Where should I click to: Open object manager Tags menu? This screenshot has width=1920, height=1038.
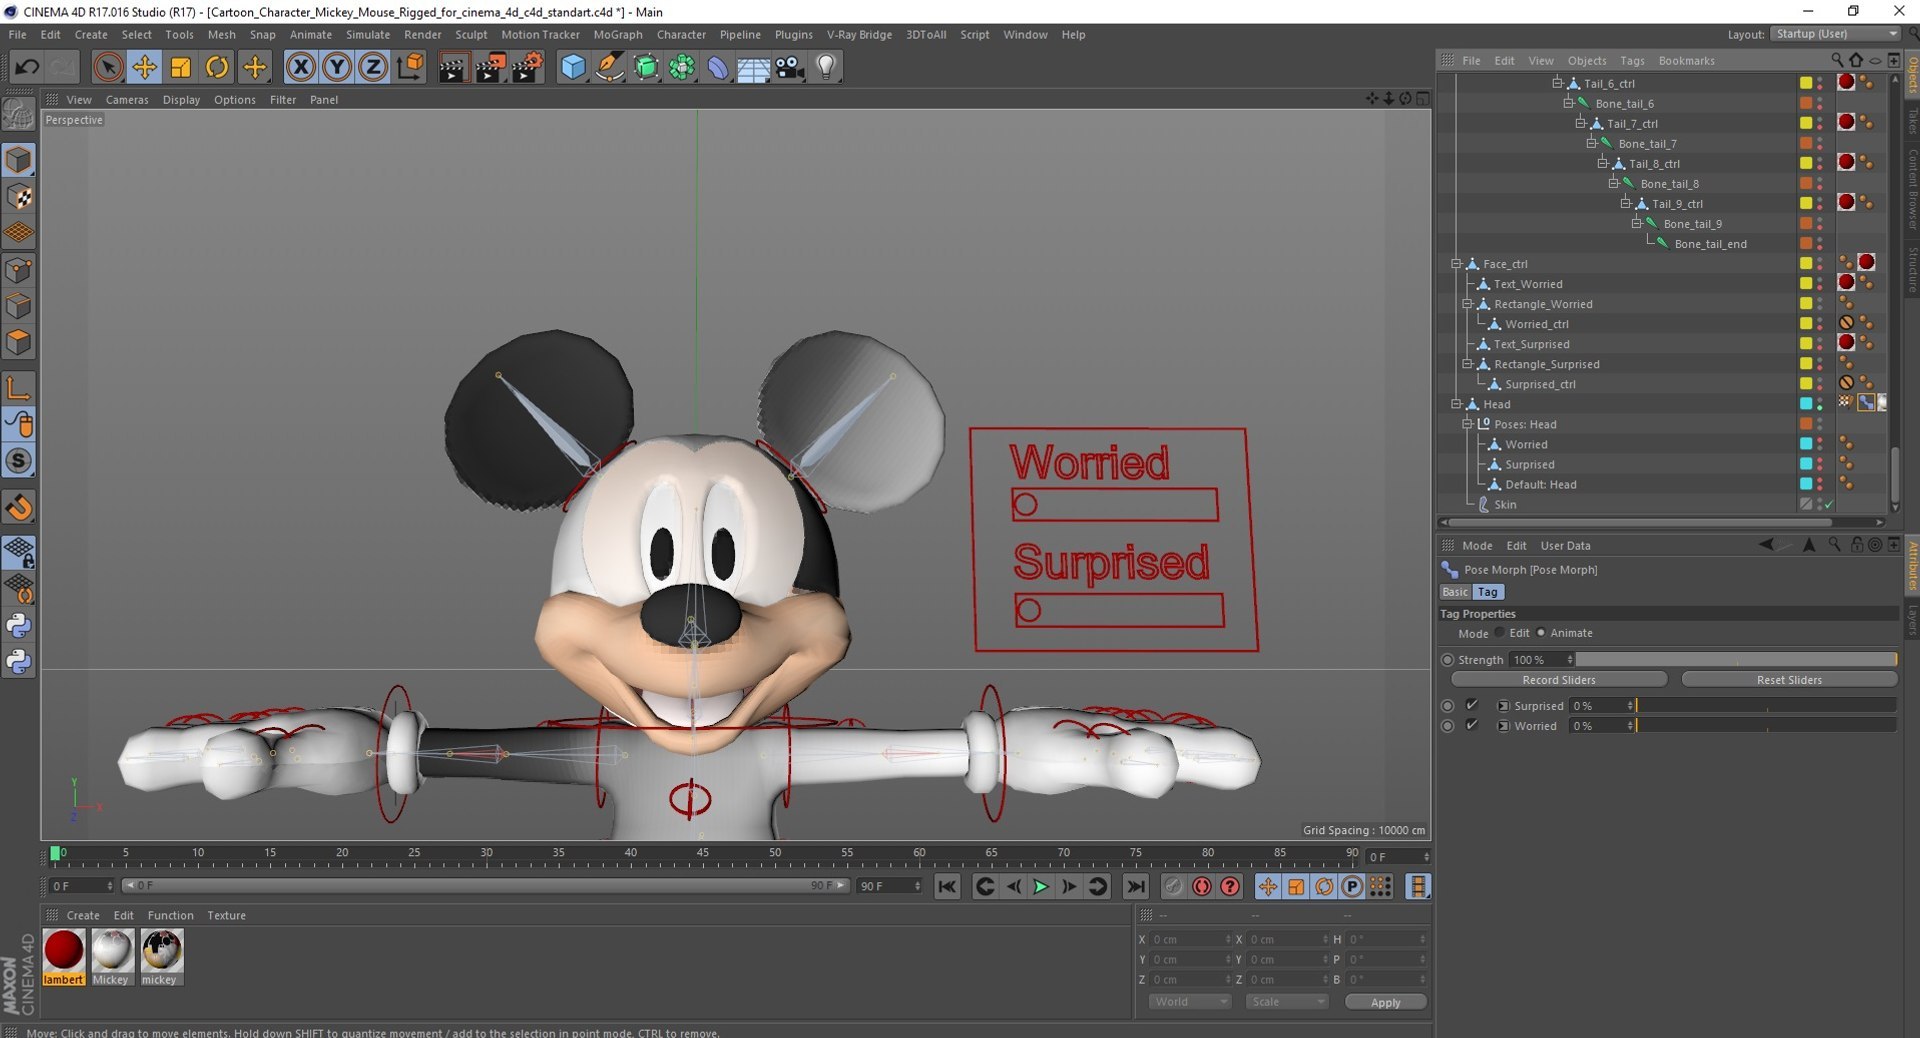[1632, 61]
